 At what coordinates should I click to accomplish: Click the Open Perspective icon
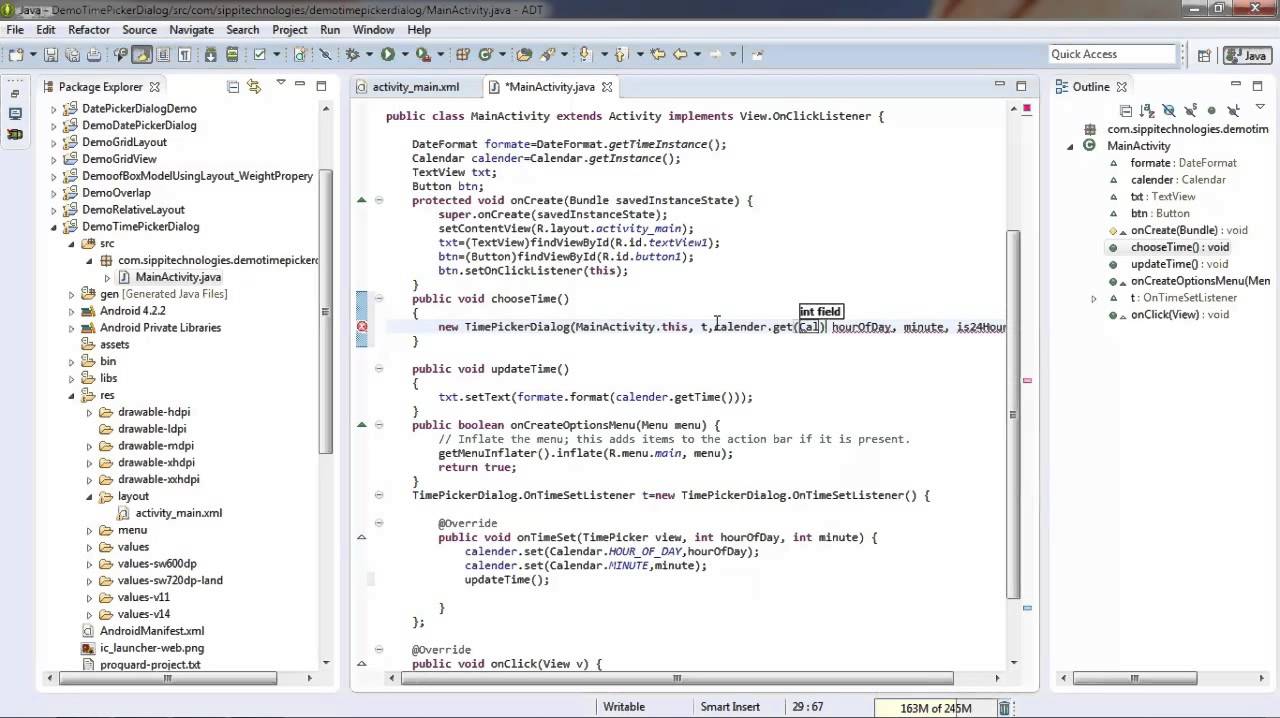(1204, 56)
